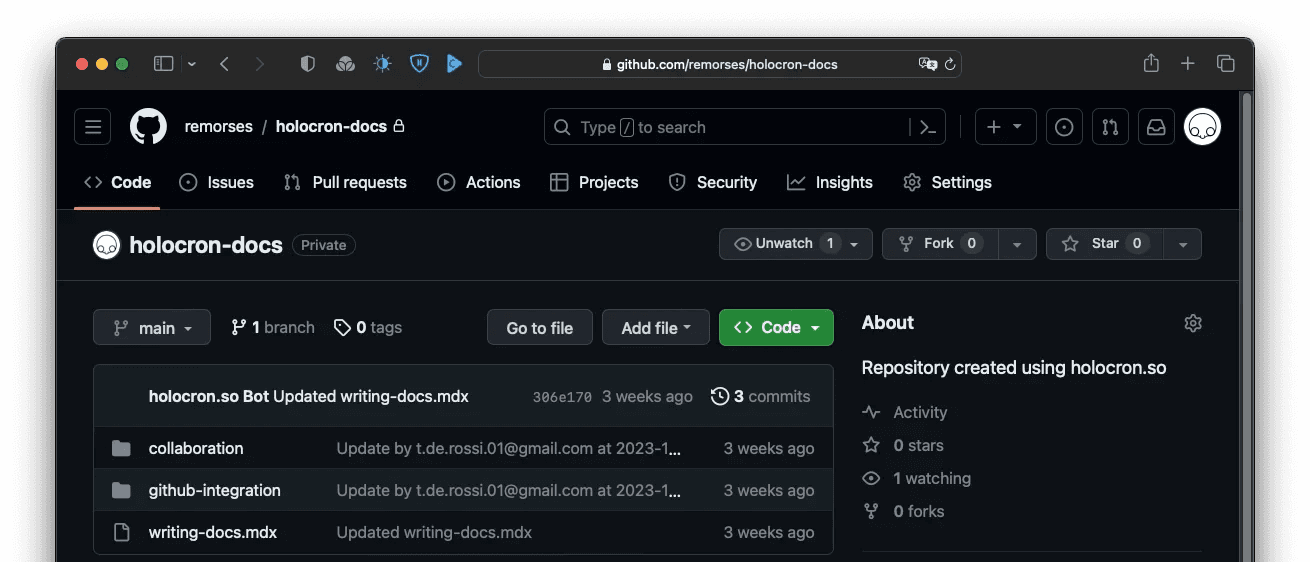The width and height of the screenshot is (1310, 562).
Task: Click the Bitwarden shield extension icon
Action: pos(419,64)
